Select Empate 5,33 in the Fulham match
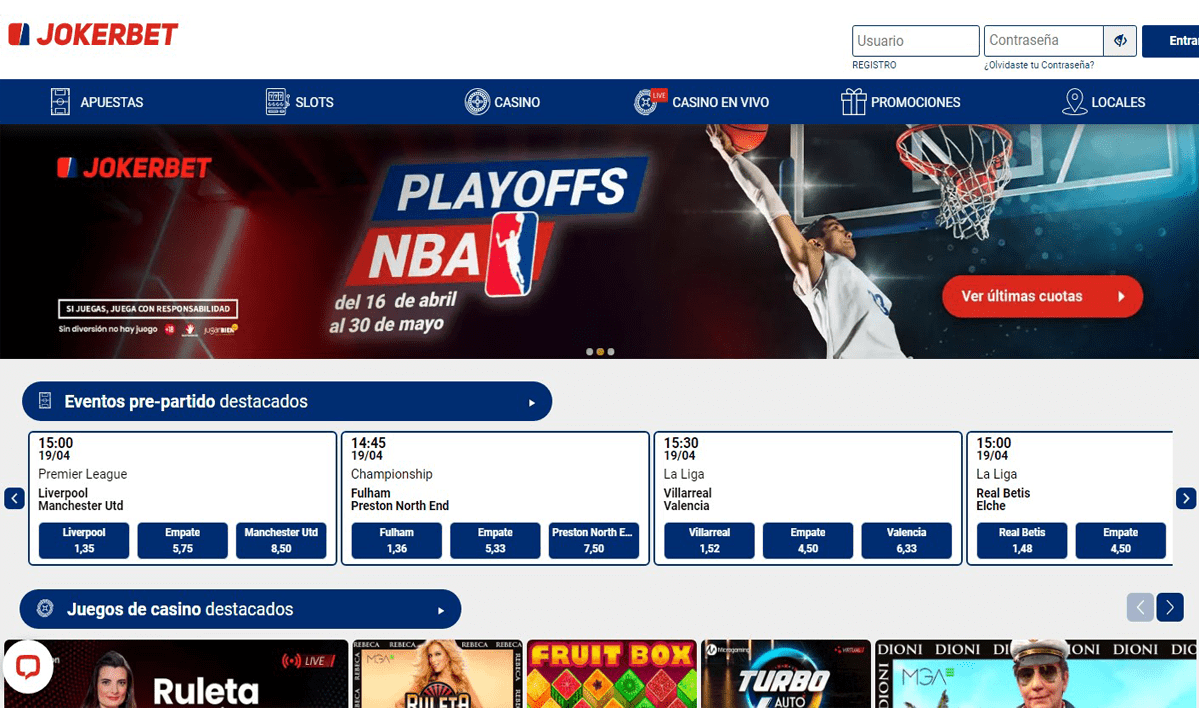Screen dimensions: 1199x708 [x=496, y=541]
